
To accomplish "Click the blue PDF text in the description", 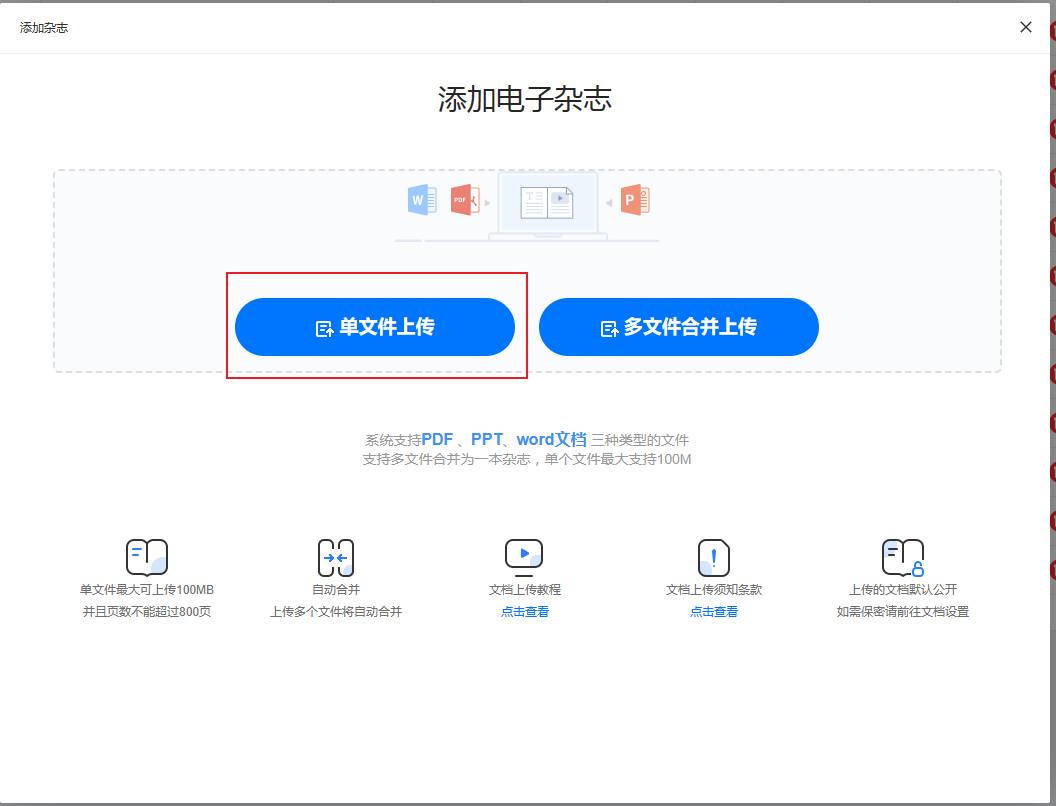I will [437, 440].
